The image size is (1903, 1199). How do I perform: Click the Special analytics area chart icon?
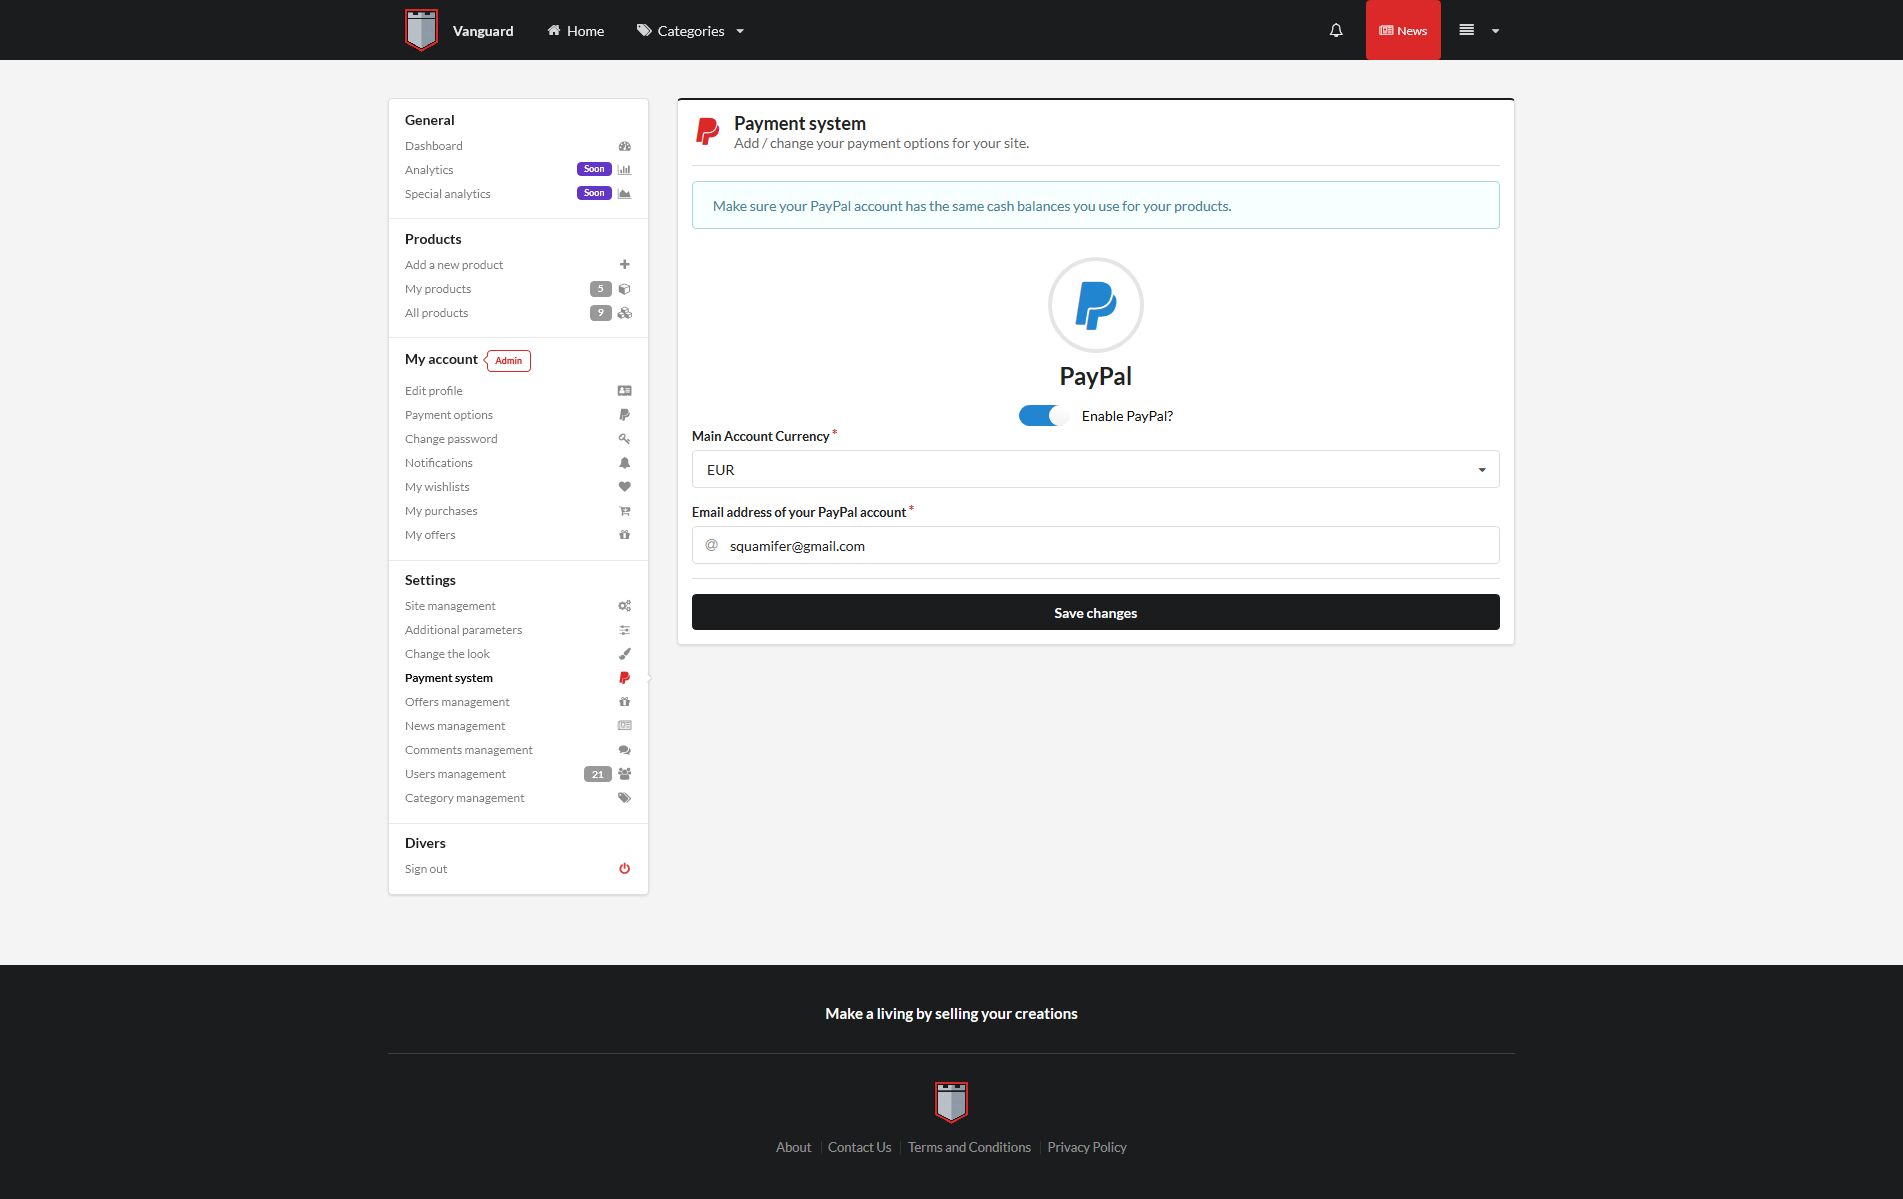tap(624, 194)
